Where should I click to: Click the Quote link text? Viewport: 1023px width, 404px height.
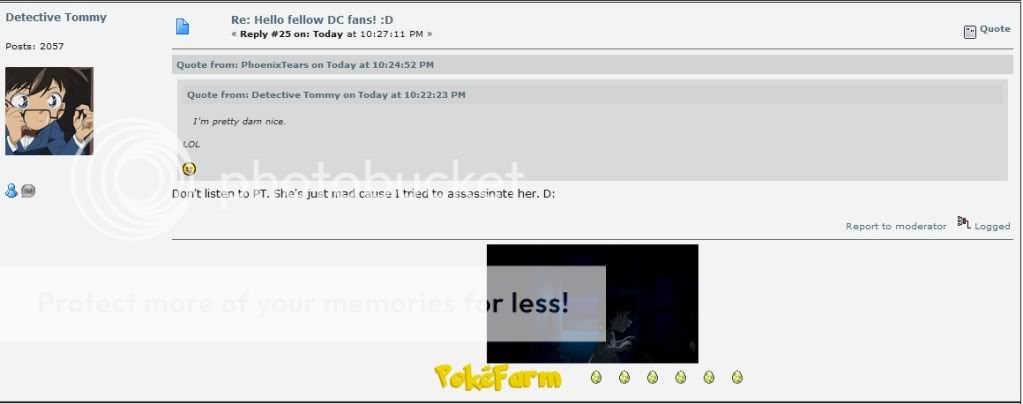coord(995,29)
